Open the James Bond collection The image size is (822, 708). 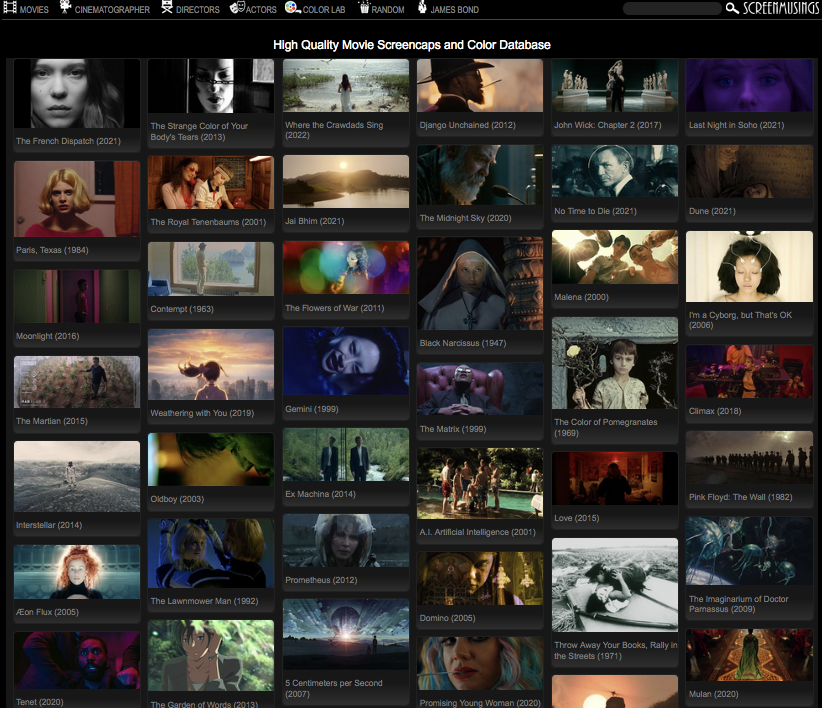click(x=455, y=10)
